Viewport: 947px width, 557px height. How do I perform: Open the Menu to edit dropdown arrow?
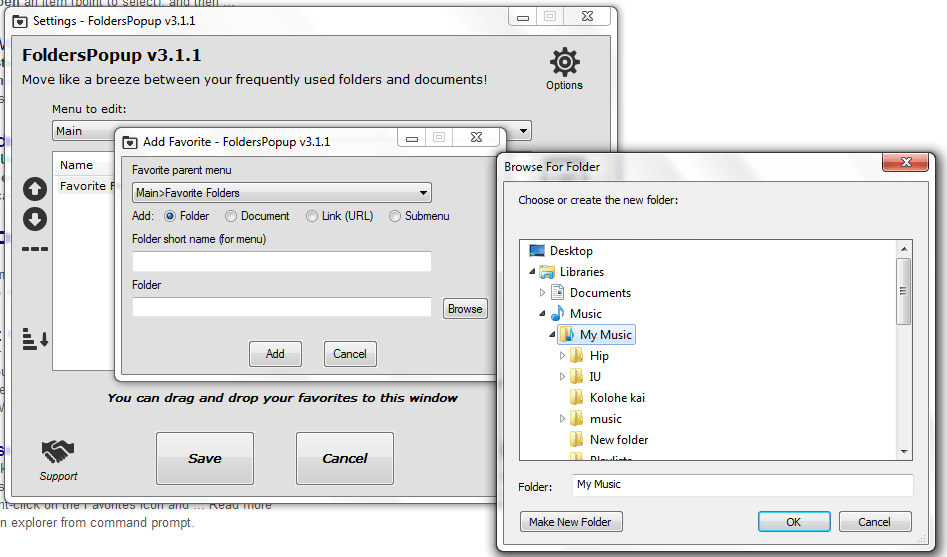[x=523, y=130]
